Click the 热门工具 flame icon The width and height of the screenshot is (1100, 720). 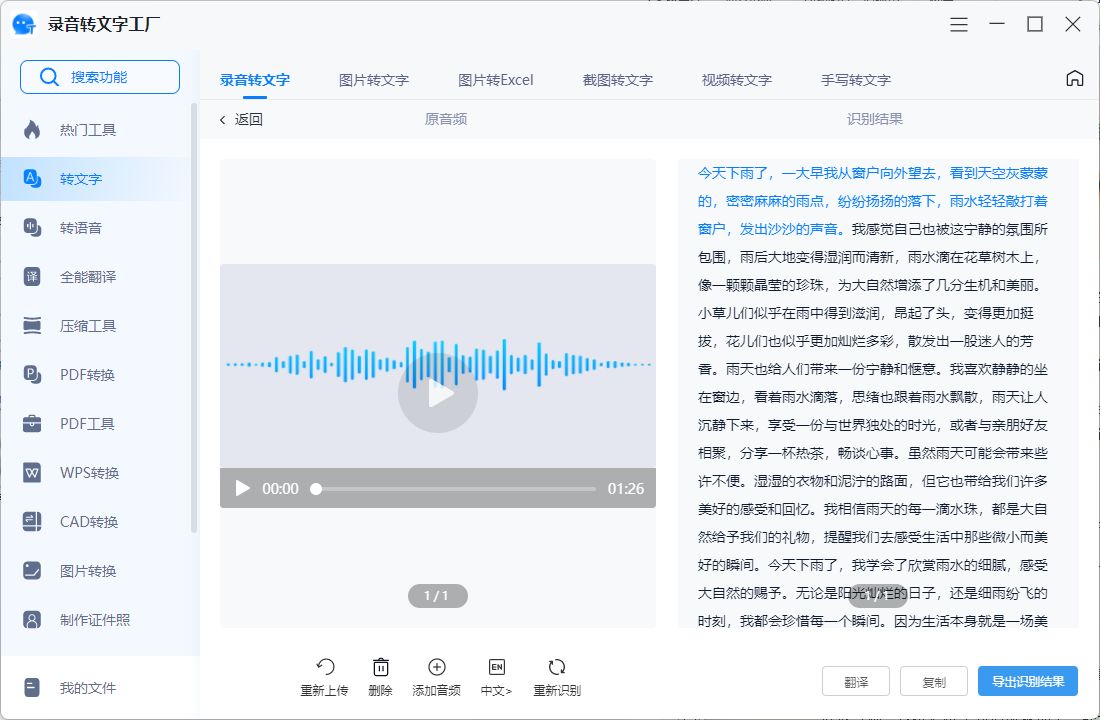32,130
